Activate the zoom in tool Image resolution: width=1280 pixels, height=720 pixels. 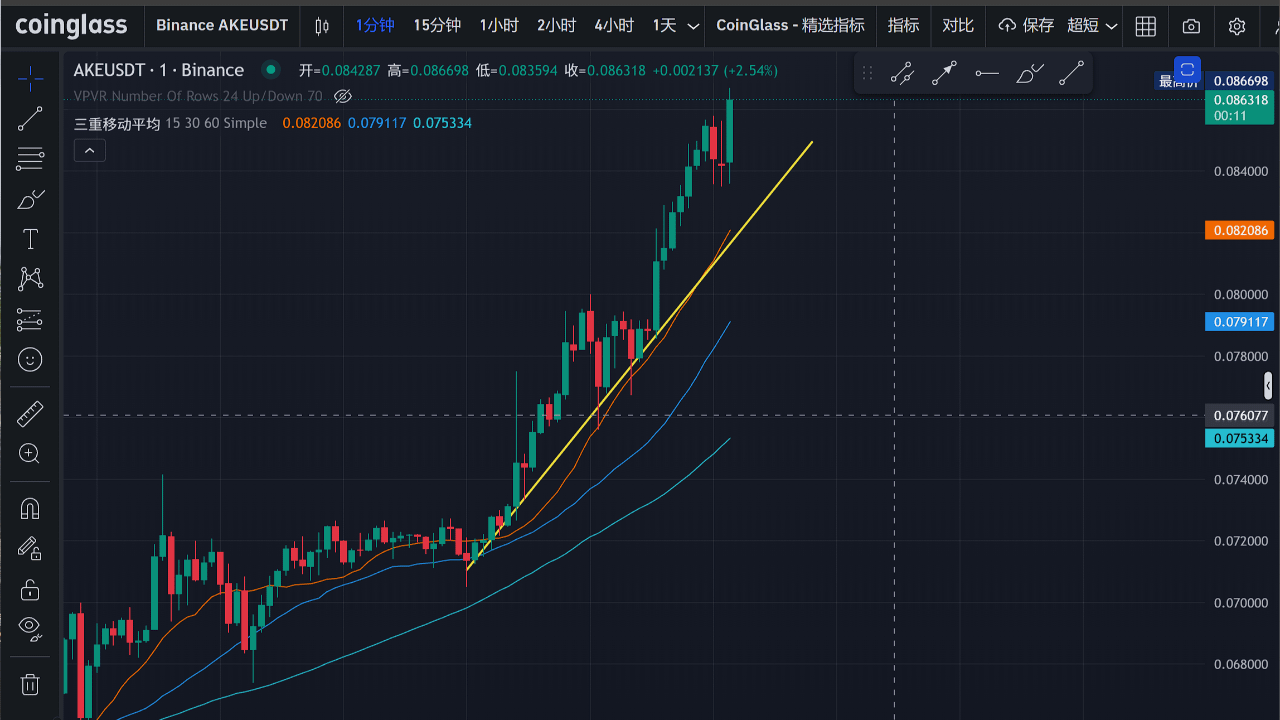pyautogui.click(x=30, y=454)
